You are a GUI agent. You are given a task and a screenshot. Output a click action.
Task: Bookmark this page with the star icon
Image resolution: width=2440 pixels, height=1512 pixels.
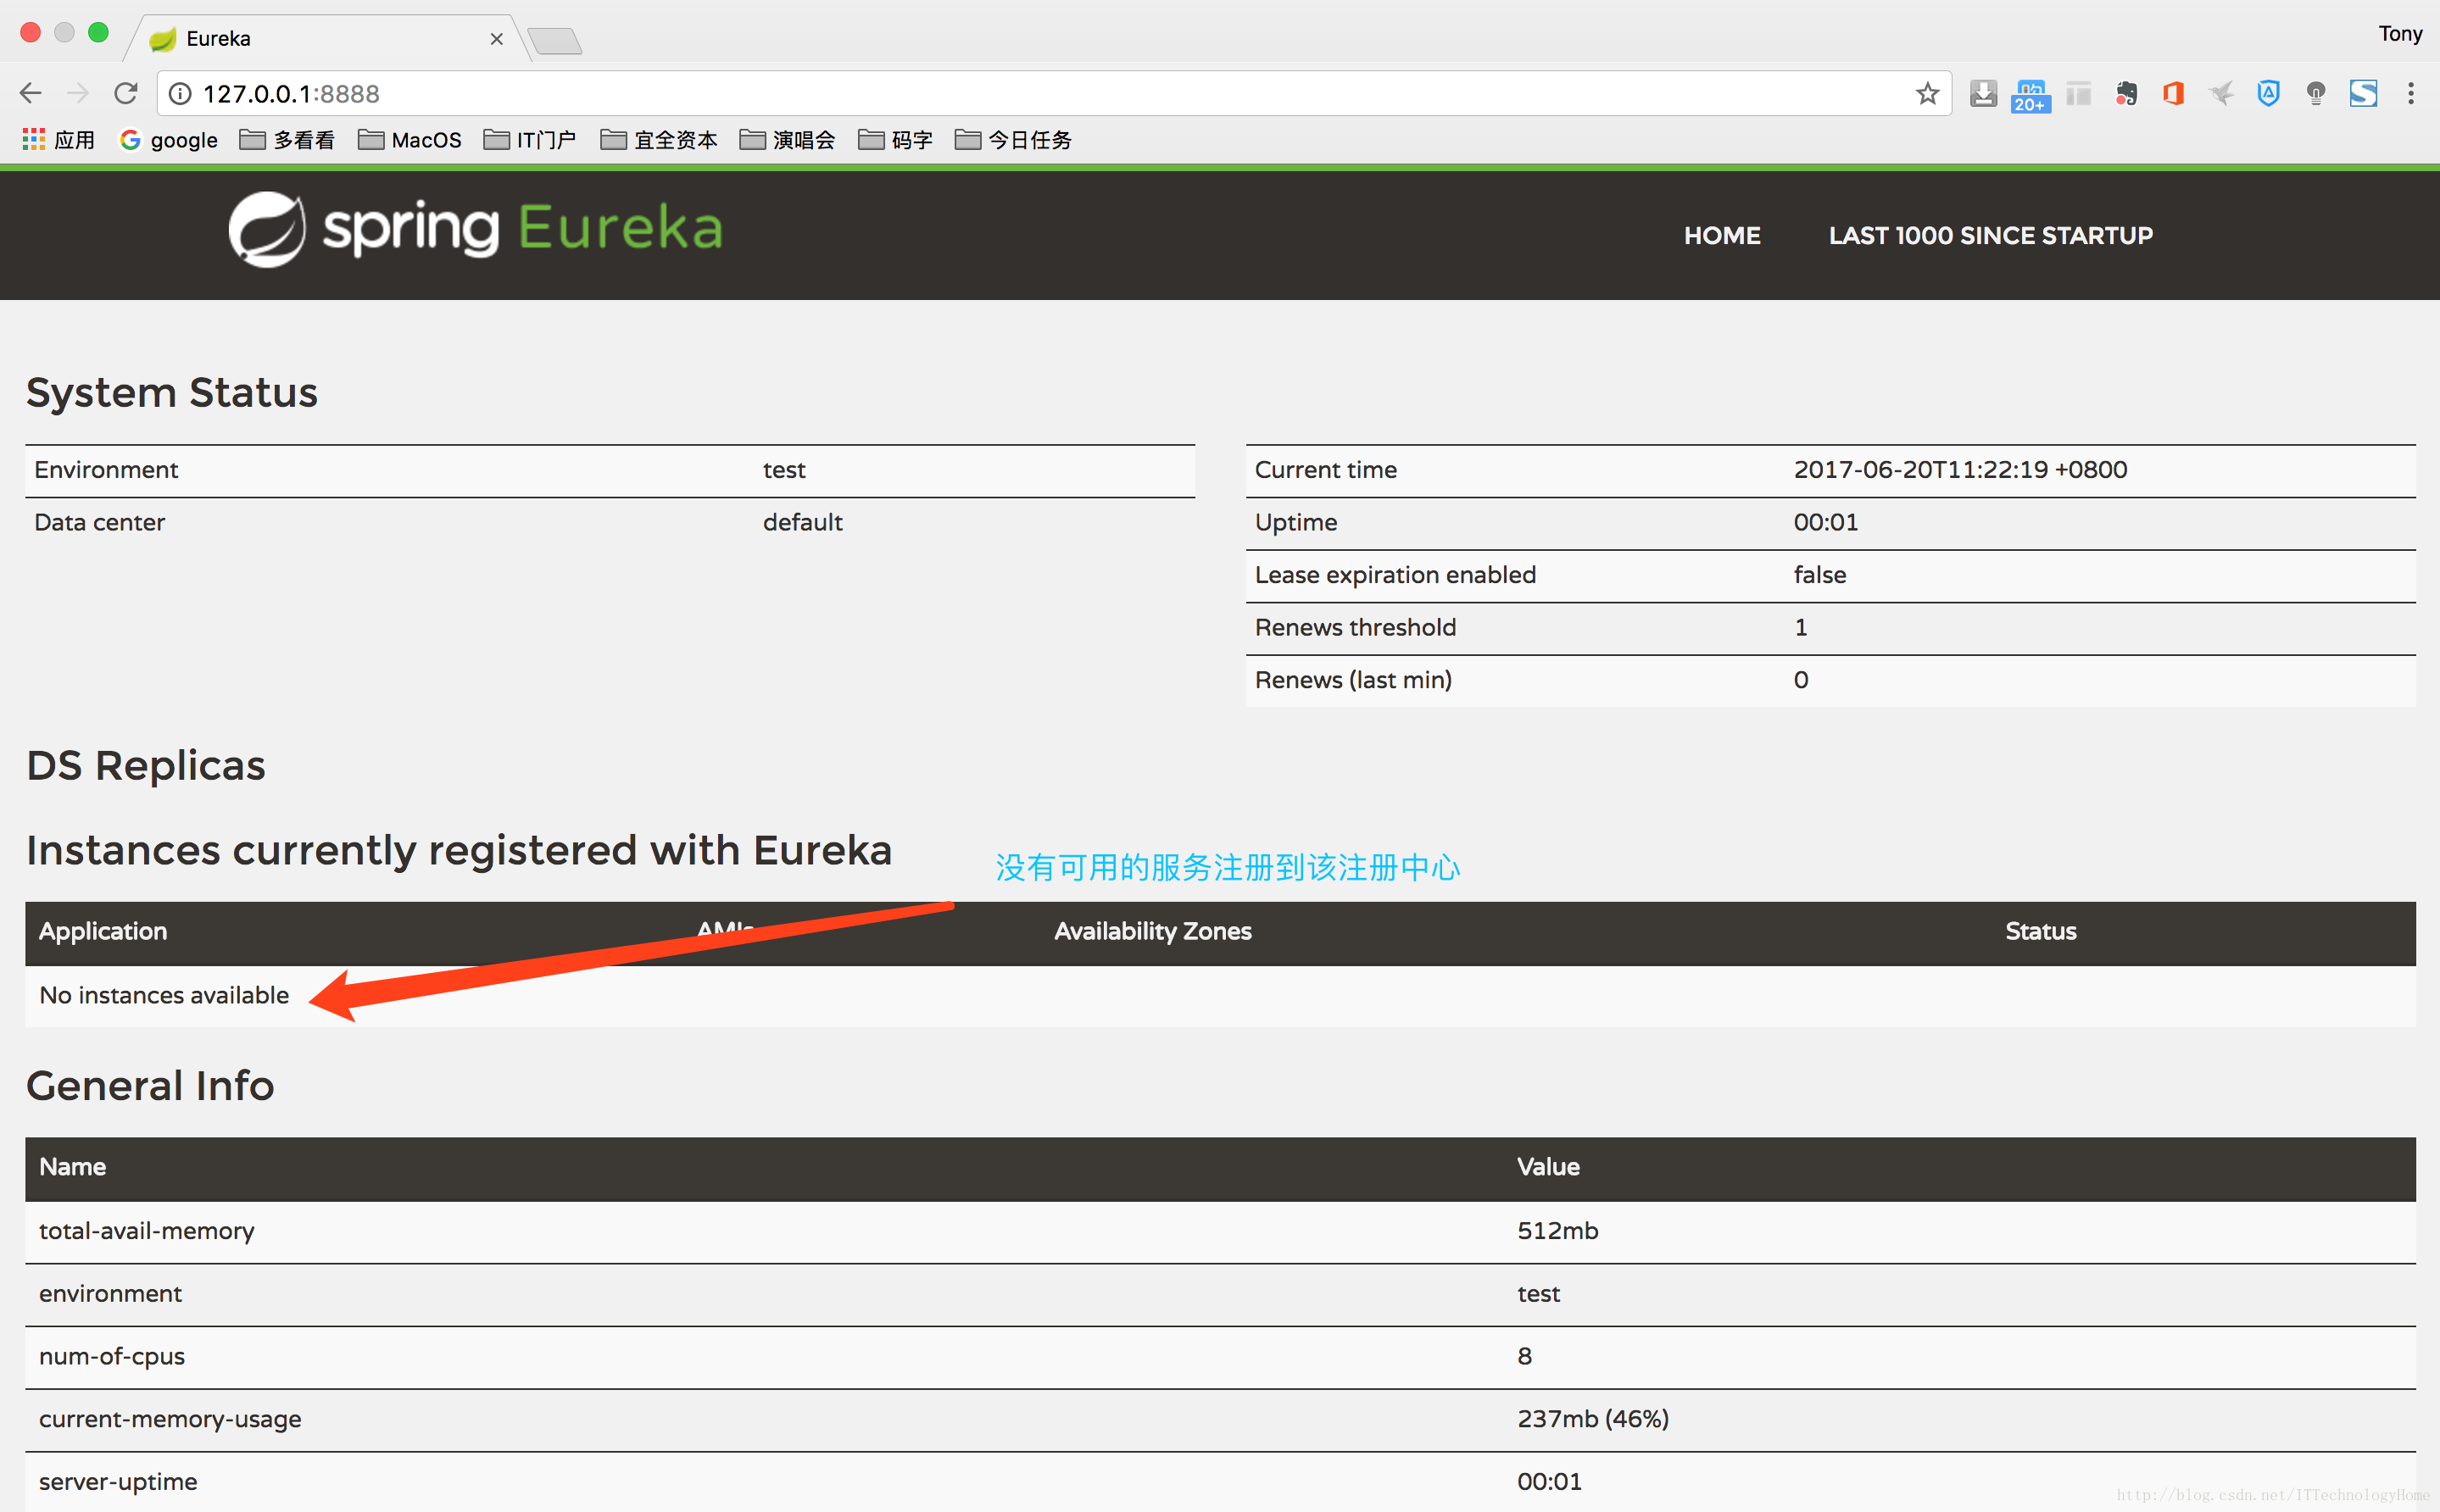coord(1927,93)
